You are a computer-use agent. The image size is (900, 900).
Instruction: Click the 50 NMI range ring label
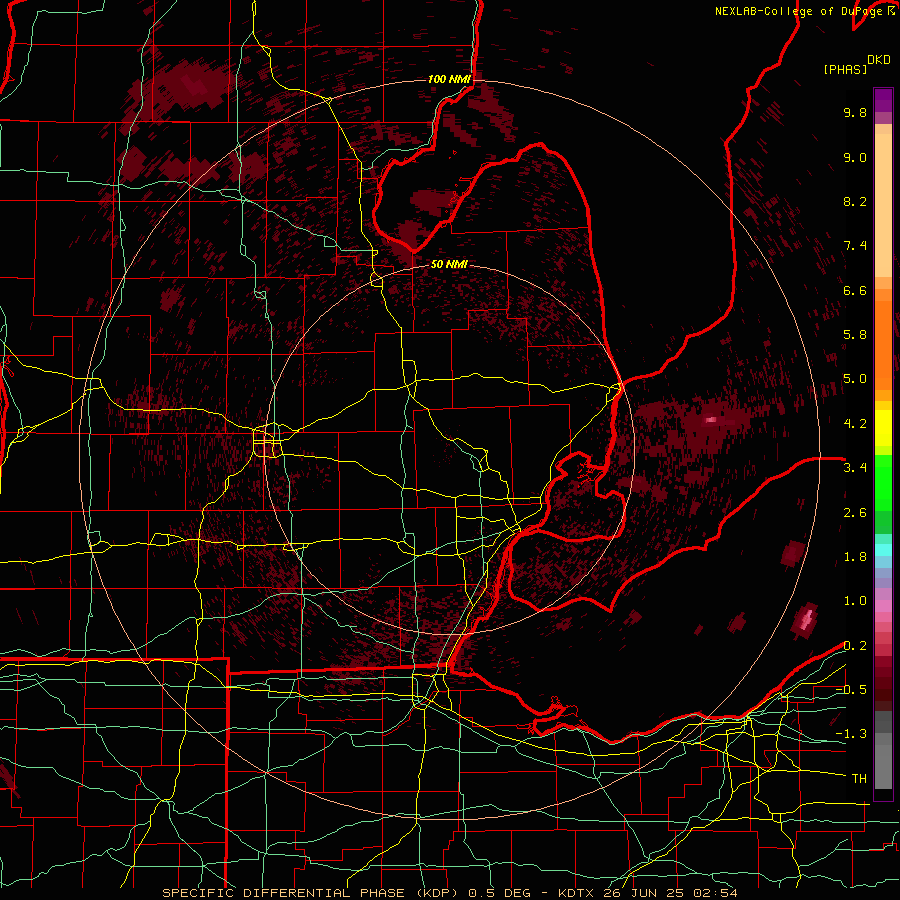(x=449, y=264)
